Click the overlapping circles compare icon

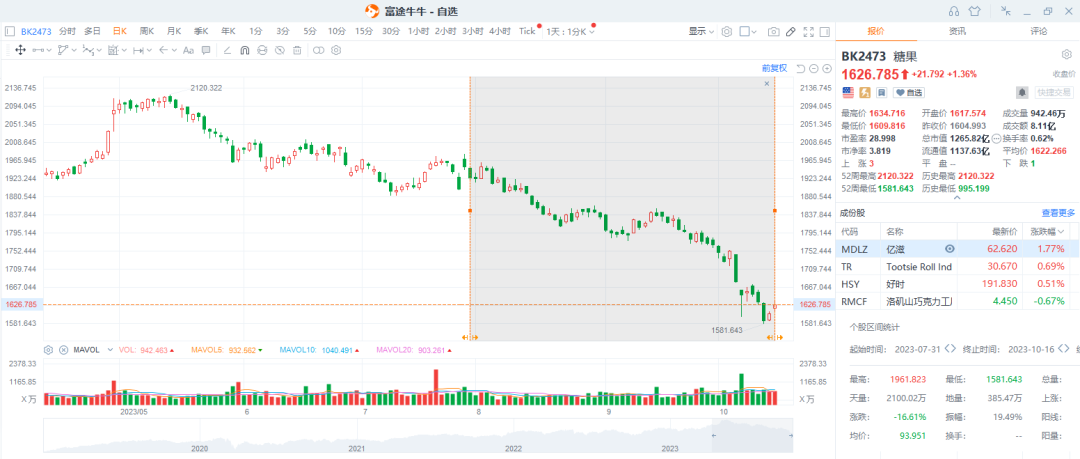pos(318,50)
